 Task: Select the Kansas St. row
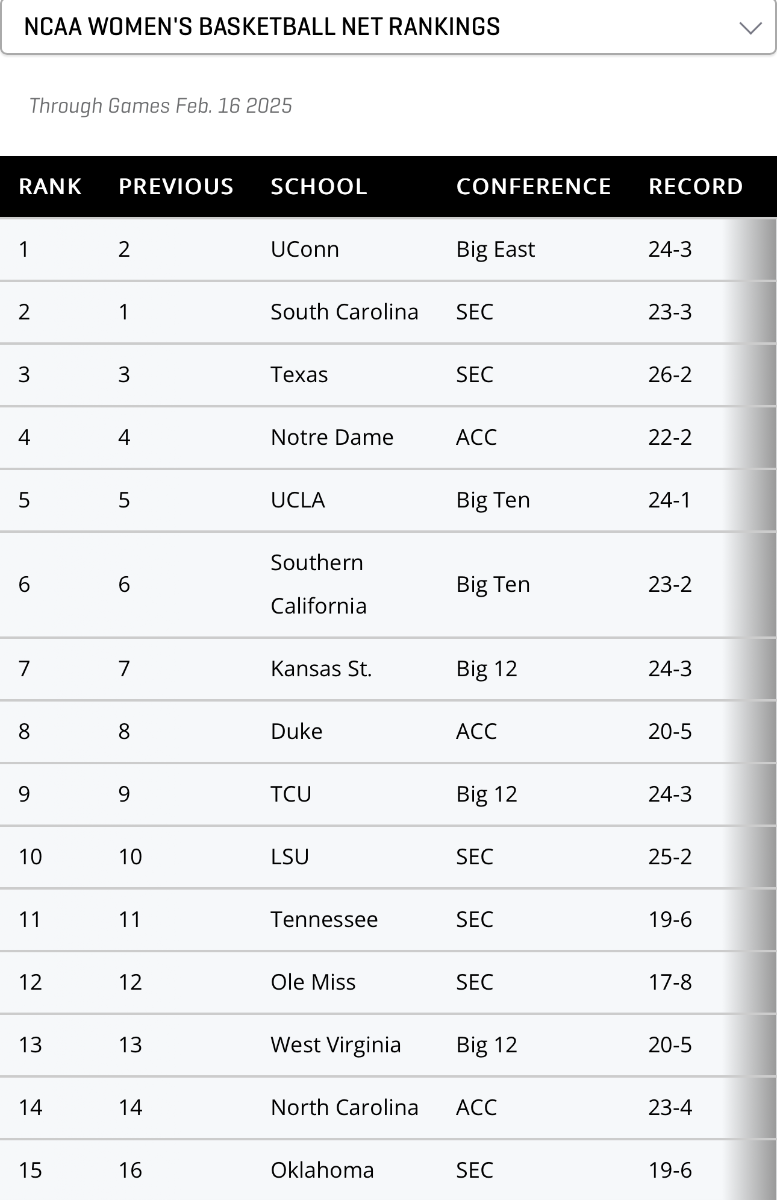coord(388,669)
